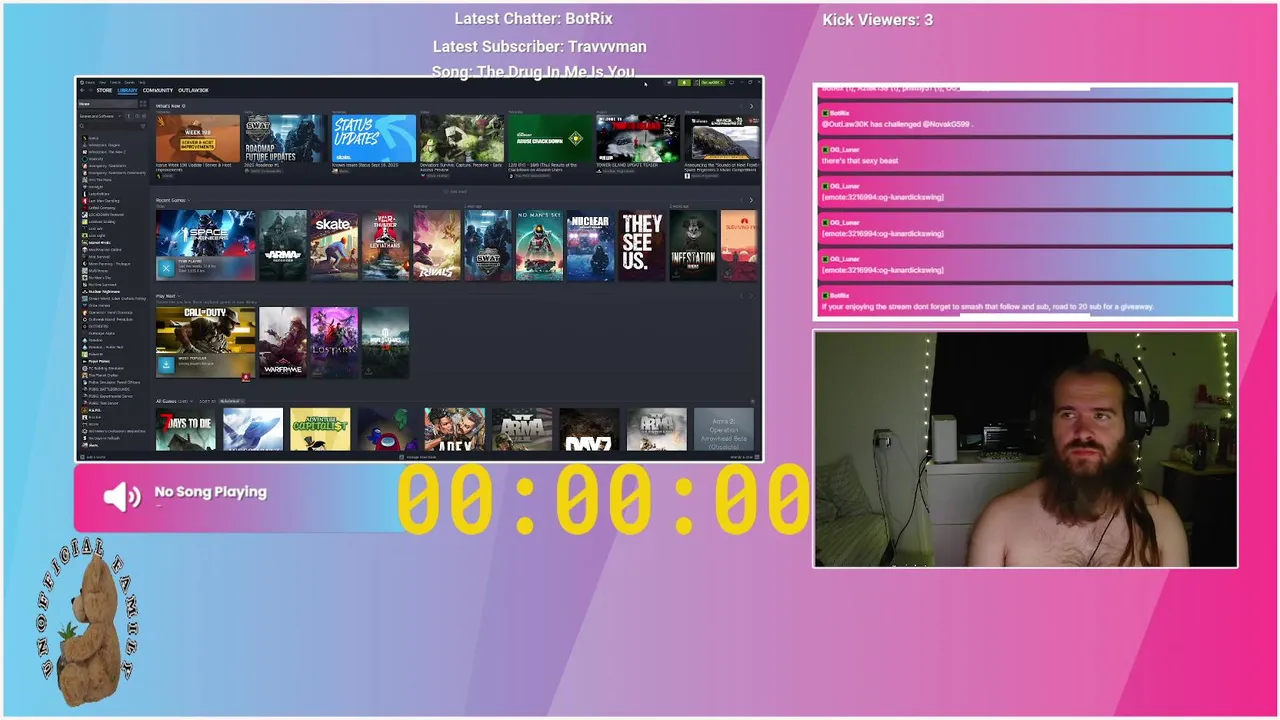
Task: Click Call of Duty download button
Action: [167, 365]
